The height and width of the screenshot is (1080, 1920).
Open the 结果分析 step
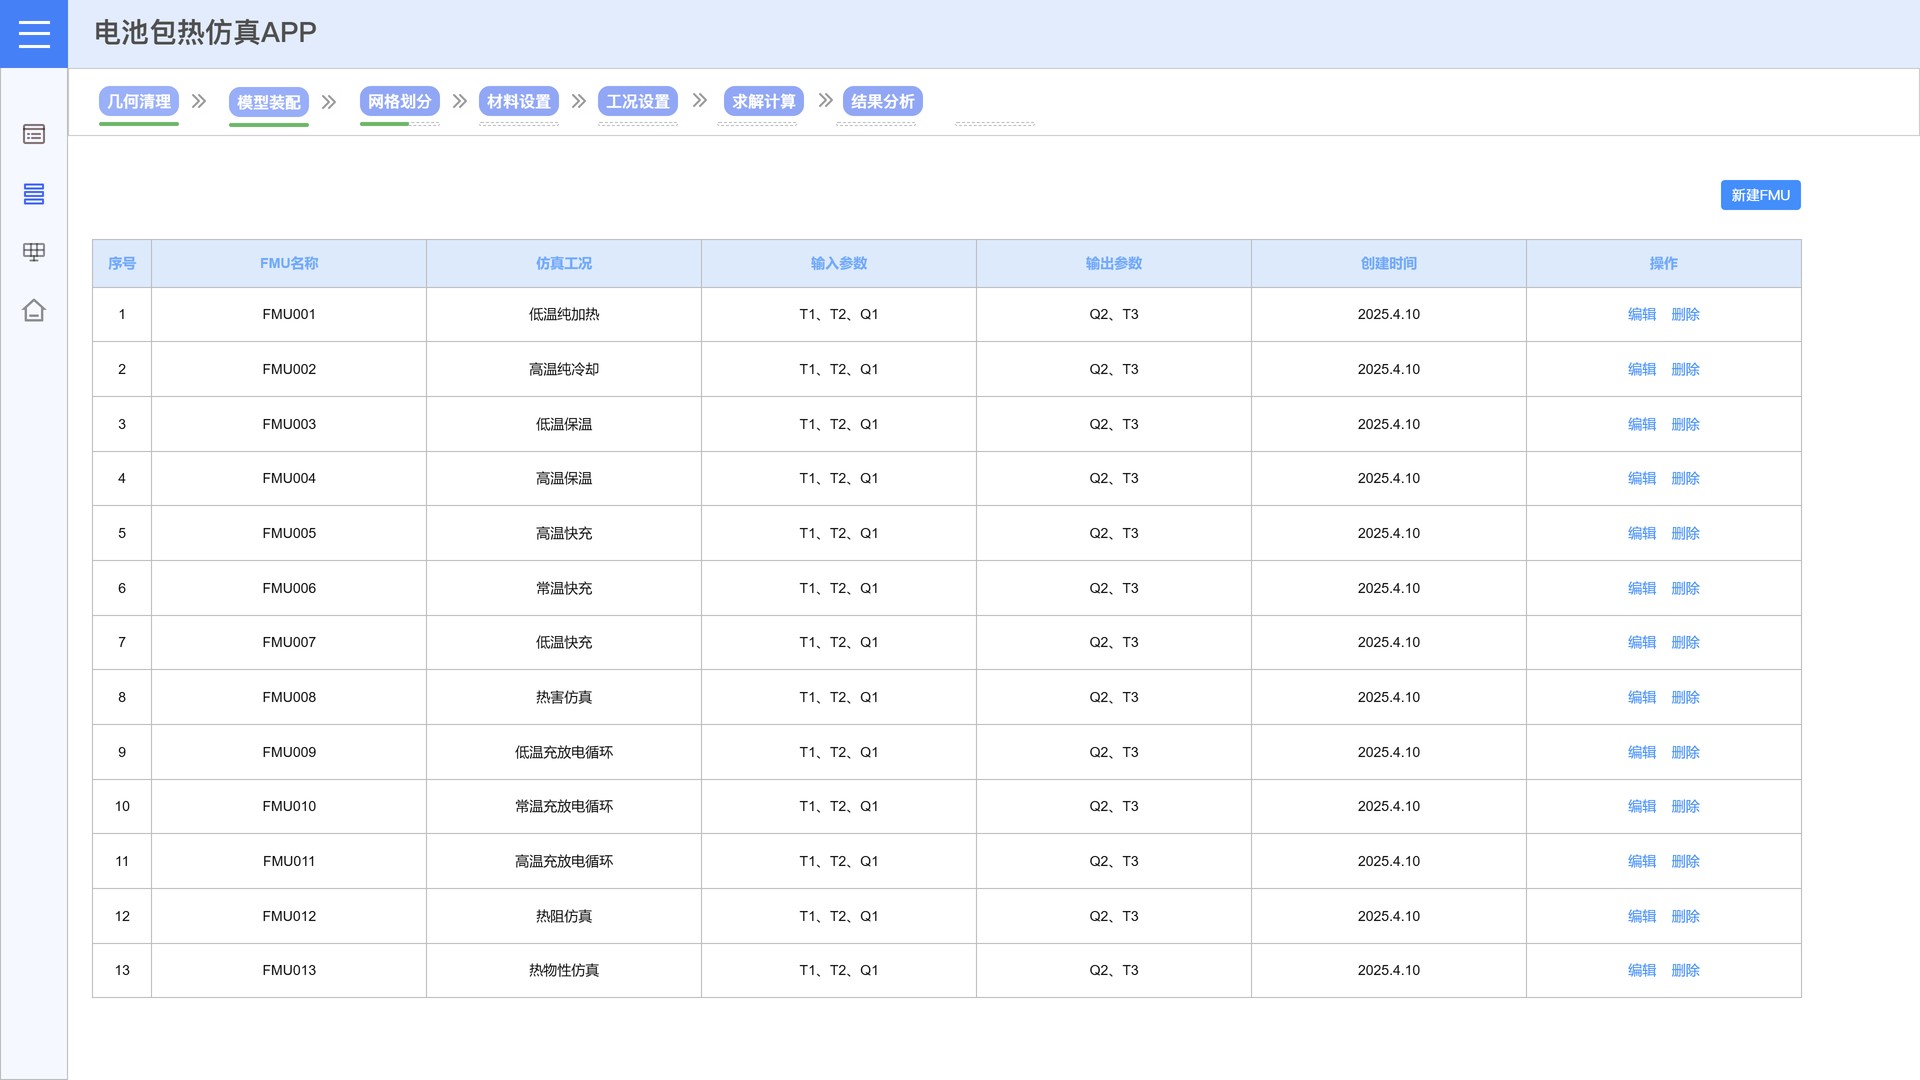pyautogui.click(x=883, y=102)
